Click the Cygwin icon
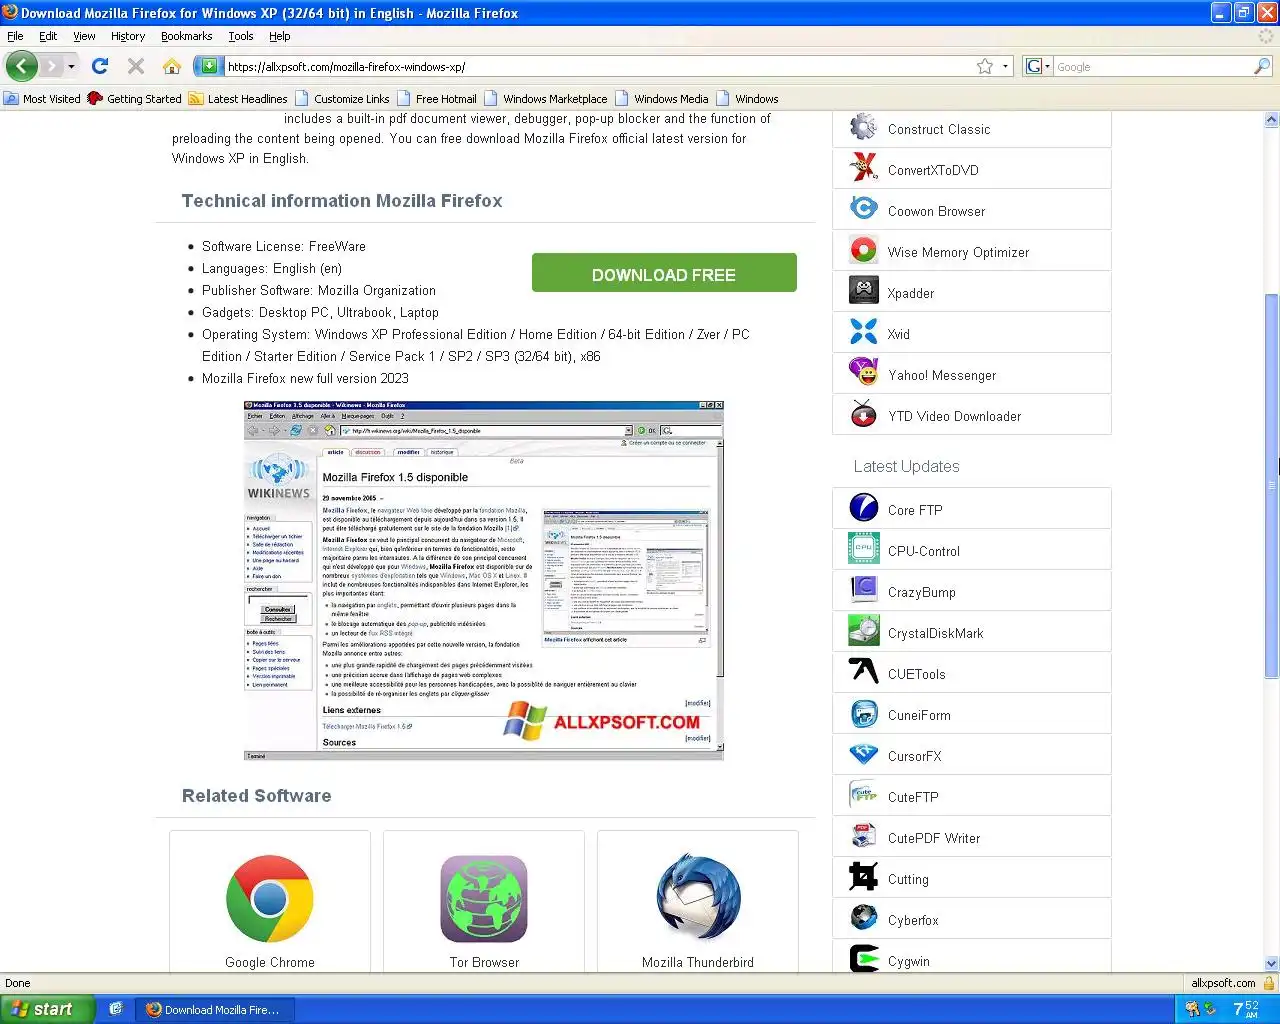Screen dimensions: 1280x1024 coord(863,958)
